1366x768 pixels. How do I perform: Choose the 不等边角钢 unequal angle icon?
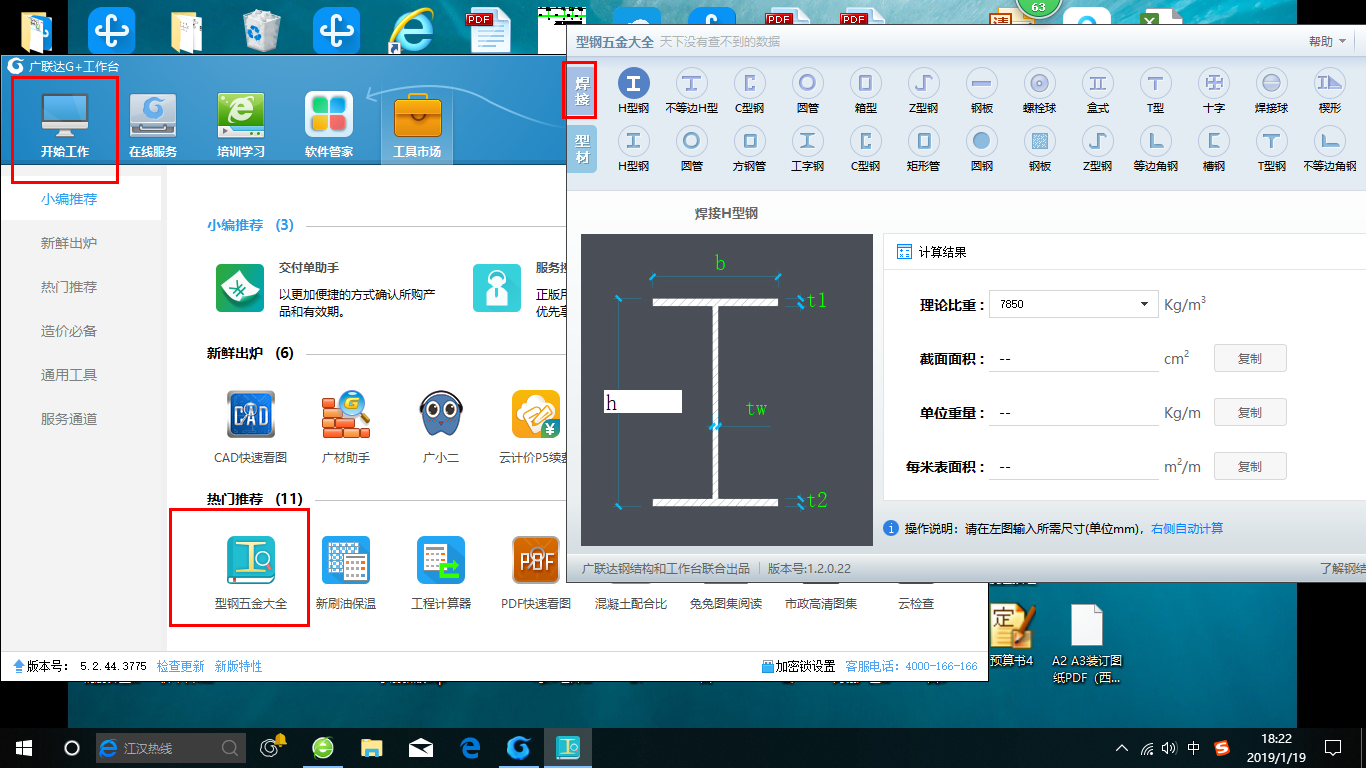pyautogui.click(x=1329, y=149)
